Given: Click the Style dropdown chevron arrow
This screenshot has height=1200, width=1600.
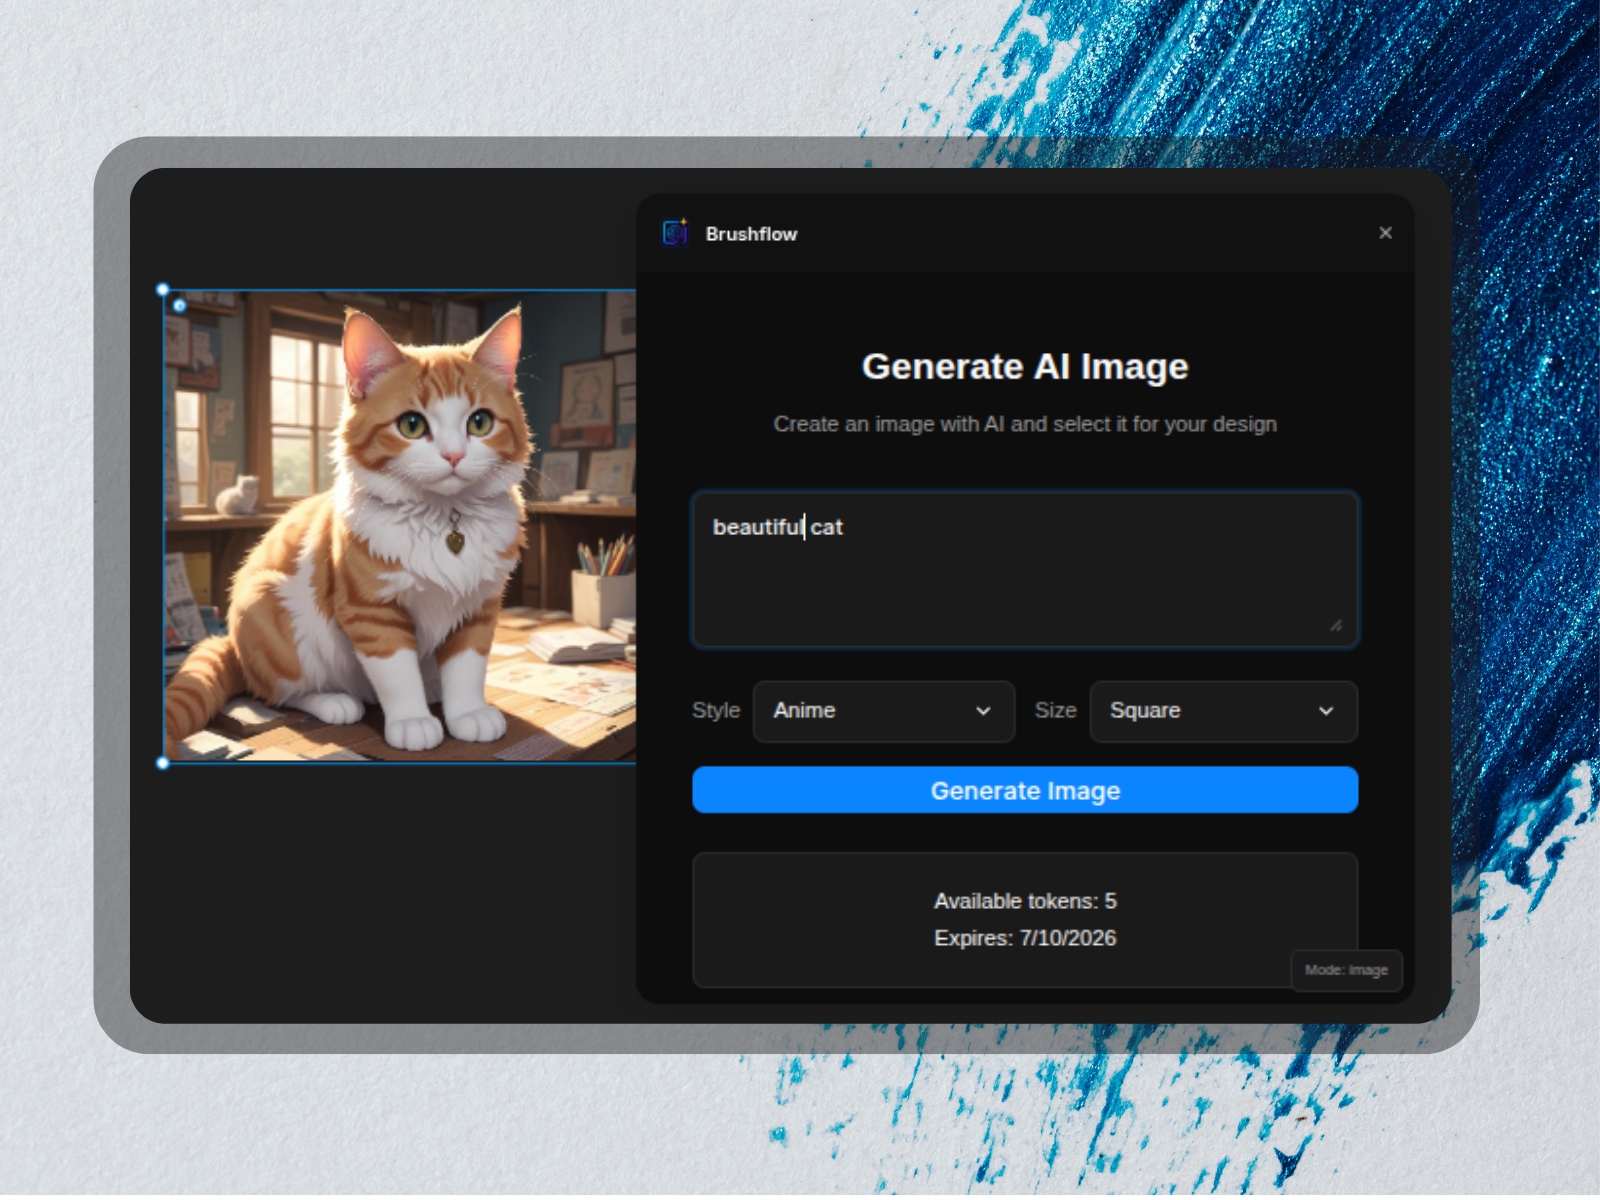Looking at the screenshot, I should click(983, 711).
